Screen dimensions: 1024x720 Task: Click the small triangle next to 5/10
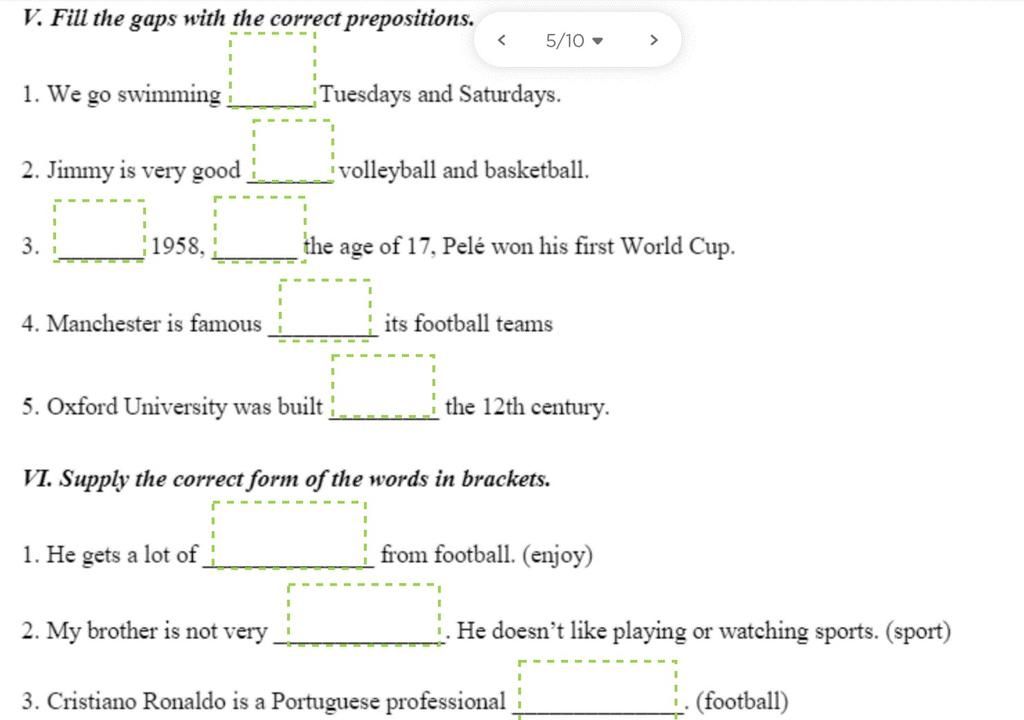(597, 41)
